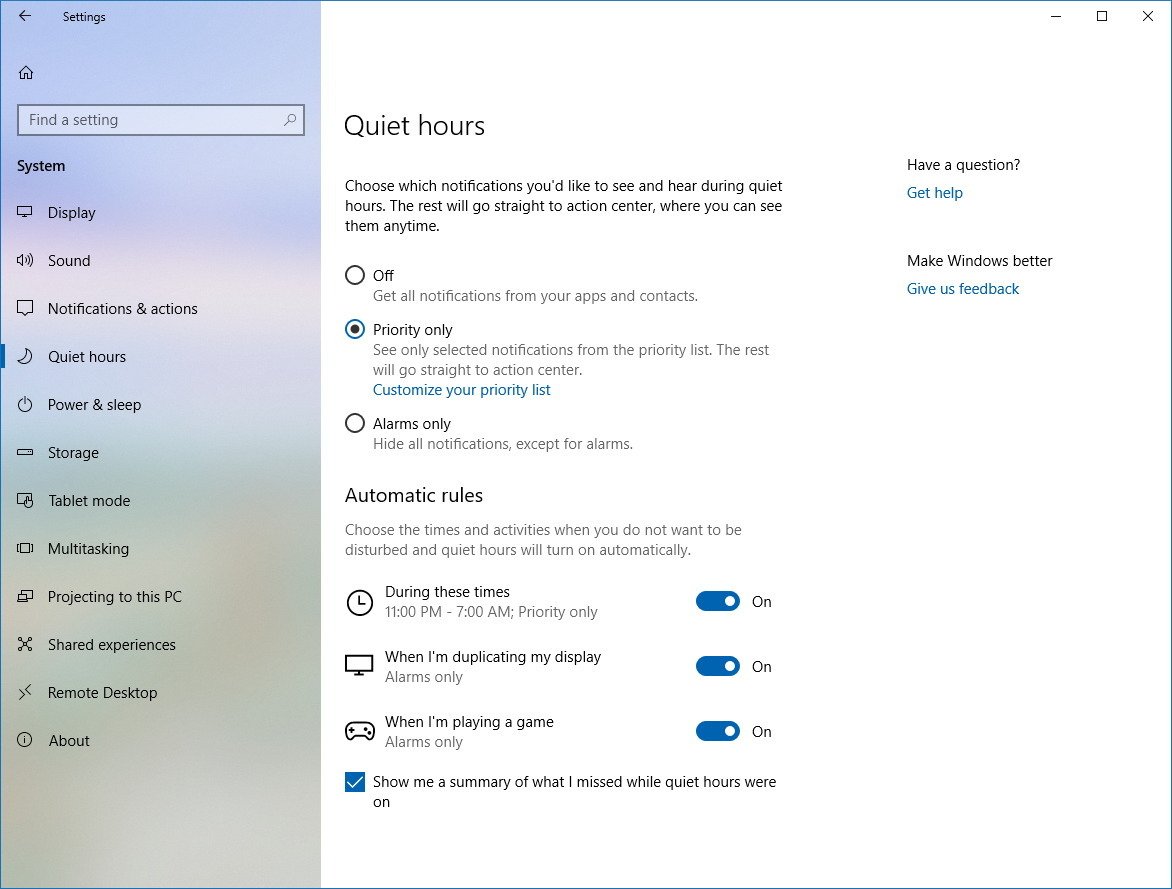Turn off duplicating my display toggle
Screen dimensions: 1172x889
click(x=717, y=666)
